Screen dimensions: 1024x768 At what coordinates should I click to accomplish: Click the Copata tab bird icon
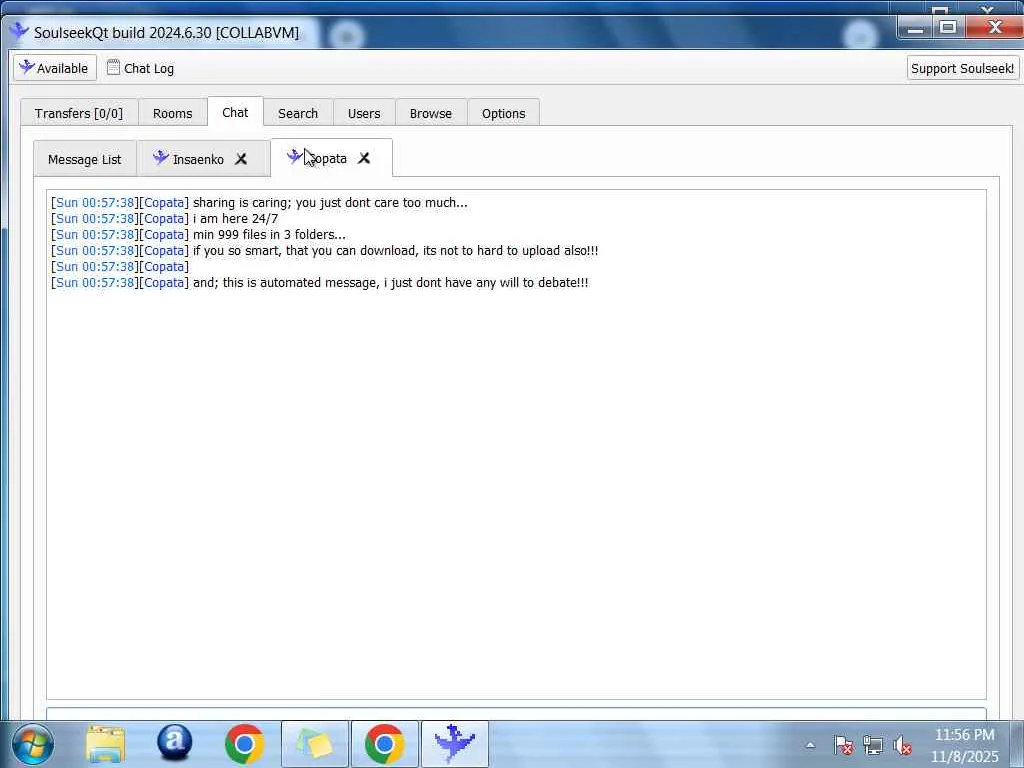[x=294, y=156]
